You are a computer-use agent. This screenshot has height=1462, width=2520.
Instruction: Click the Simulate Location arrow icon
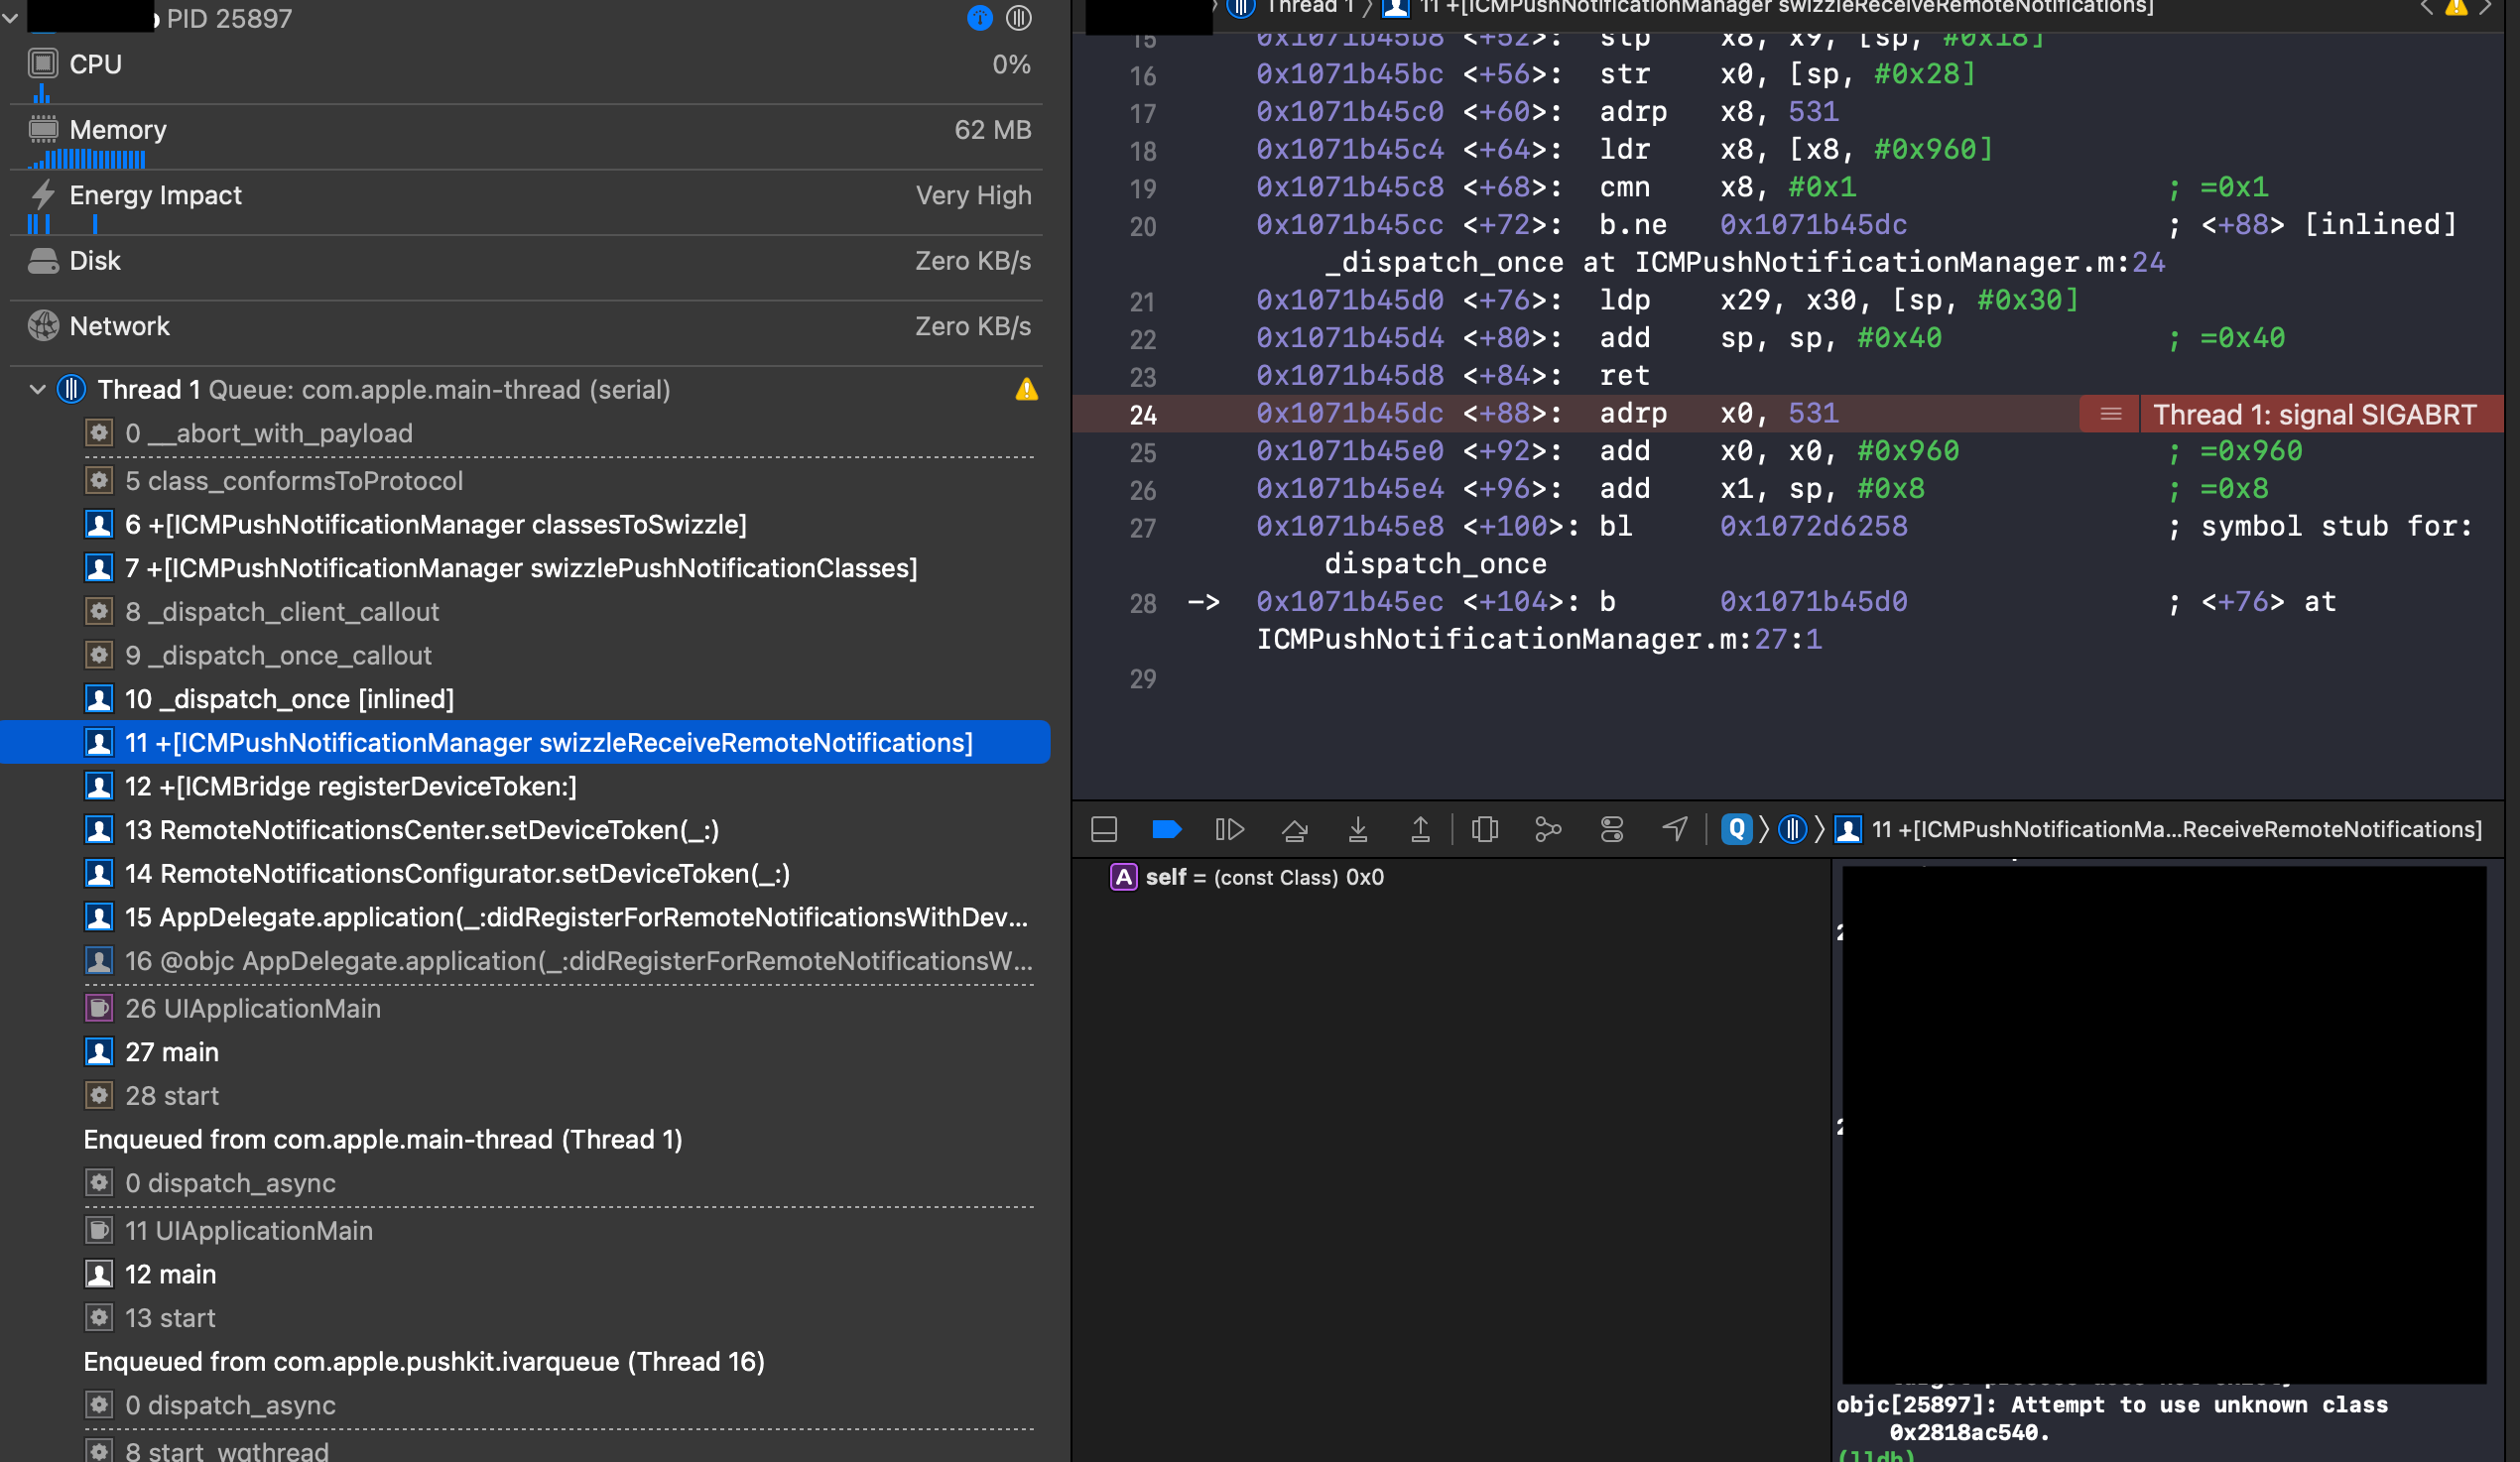pos(1675,829)
